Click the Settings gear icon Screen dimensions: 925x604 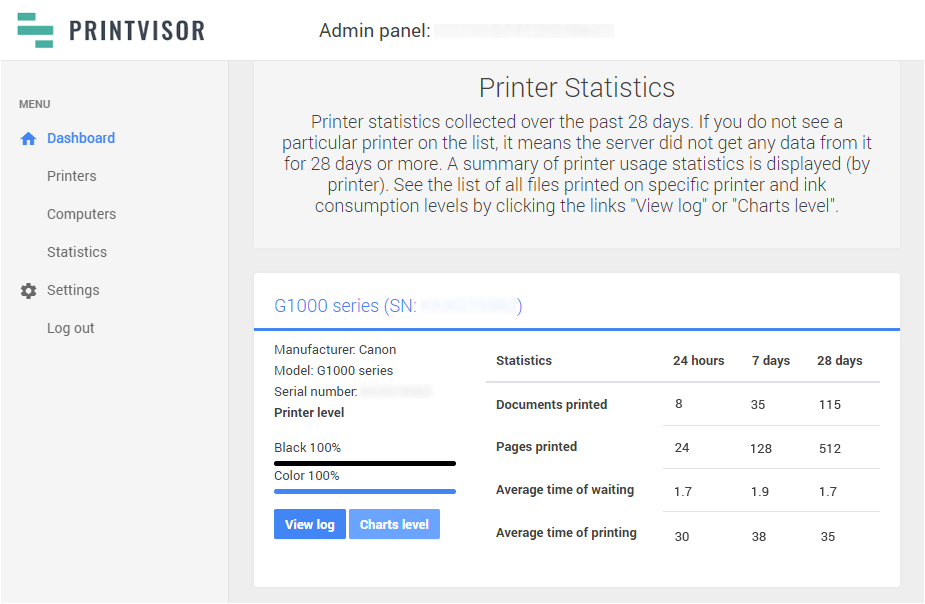tap(28, 291)
